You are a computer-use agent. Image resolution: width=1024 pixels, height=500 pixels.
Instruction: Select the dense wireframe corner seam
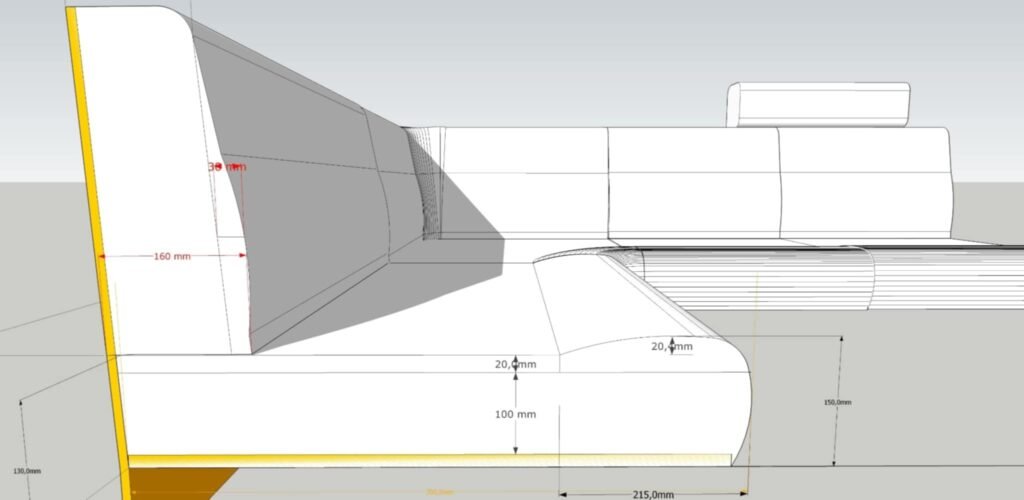(x=424, y=185)
